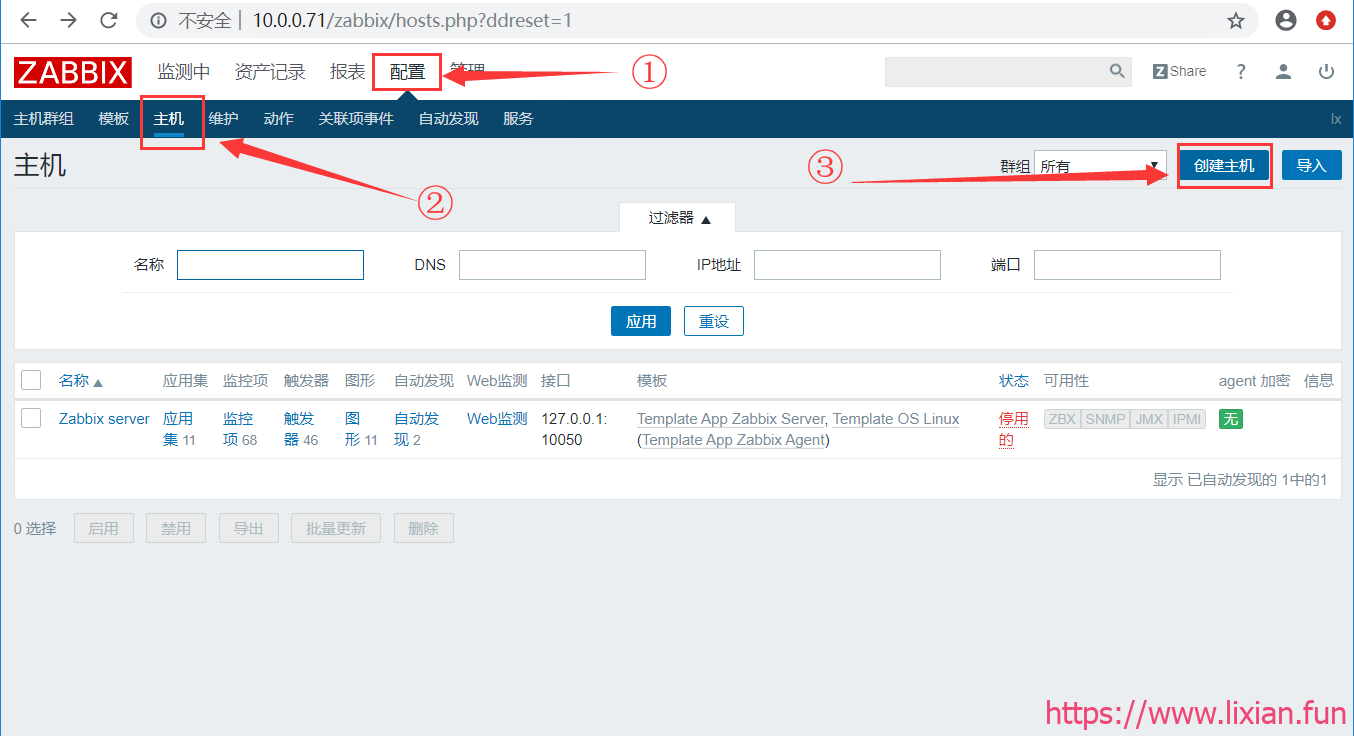This screenshot has width=1354, height=736.
Task: Tick the Zabbix server row checkbox
Action: tap(31, 418)
